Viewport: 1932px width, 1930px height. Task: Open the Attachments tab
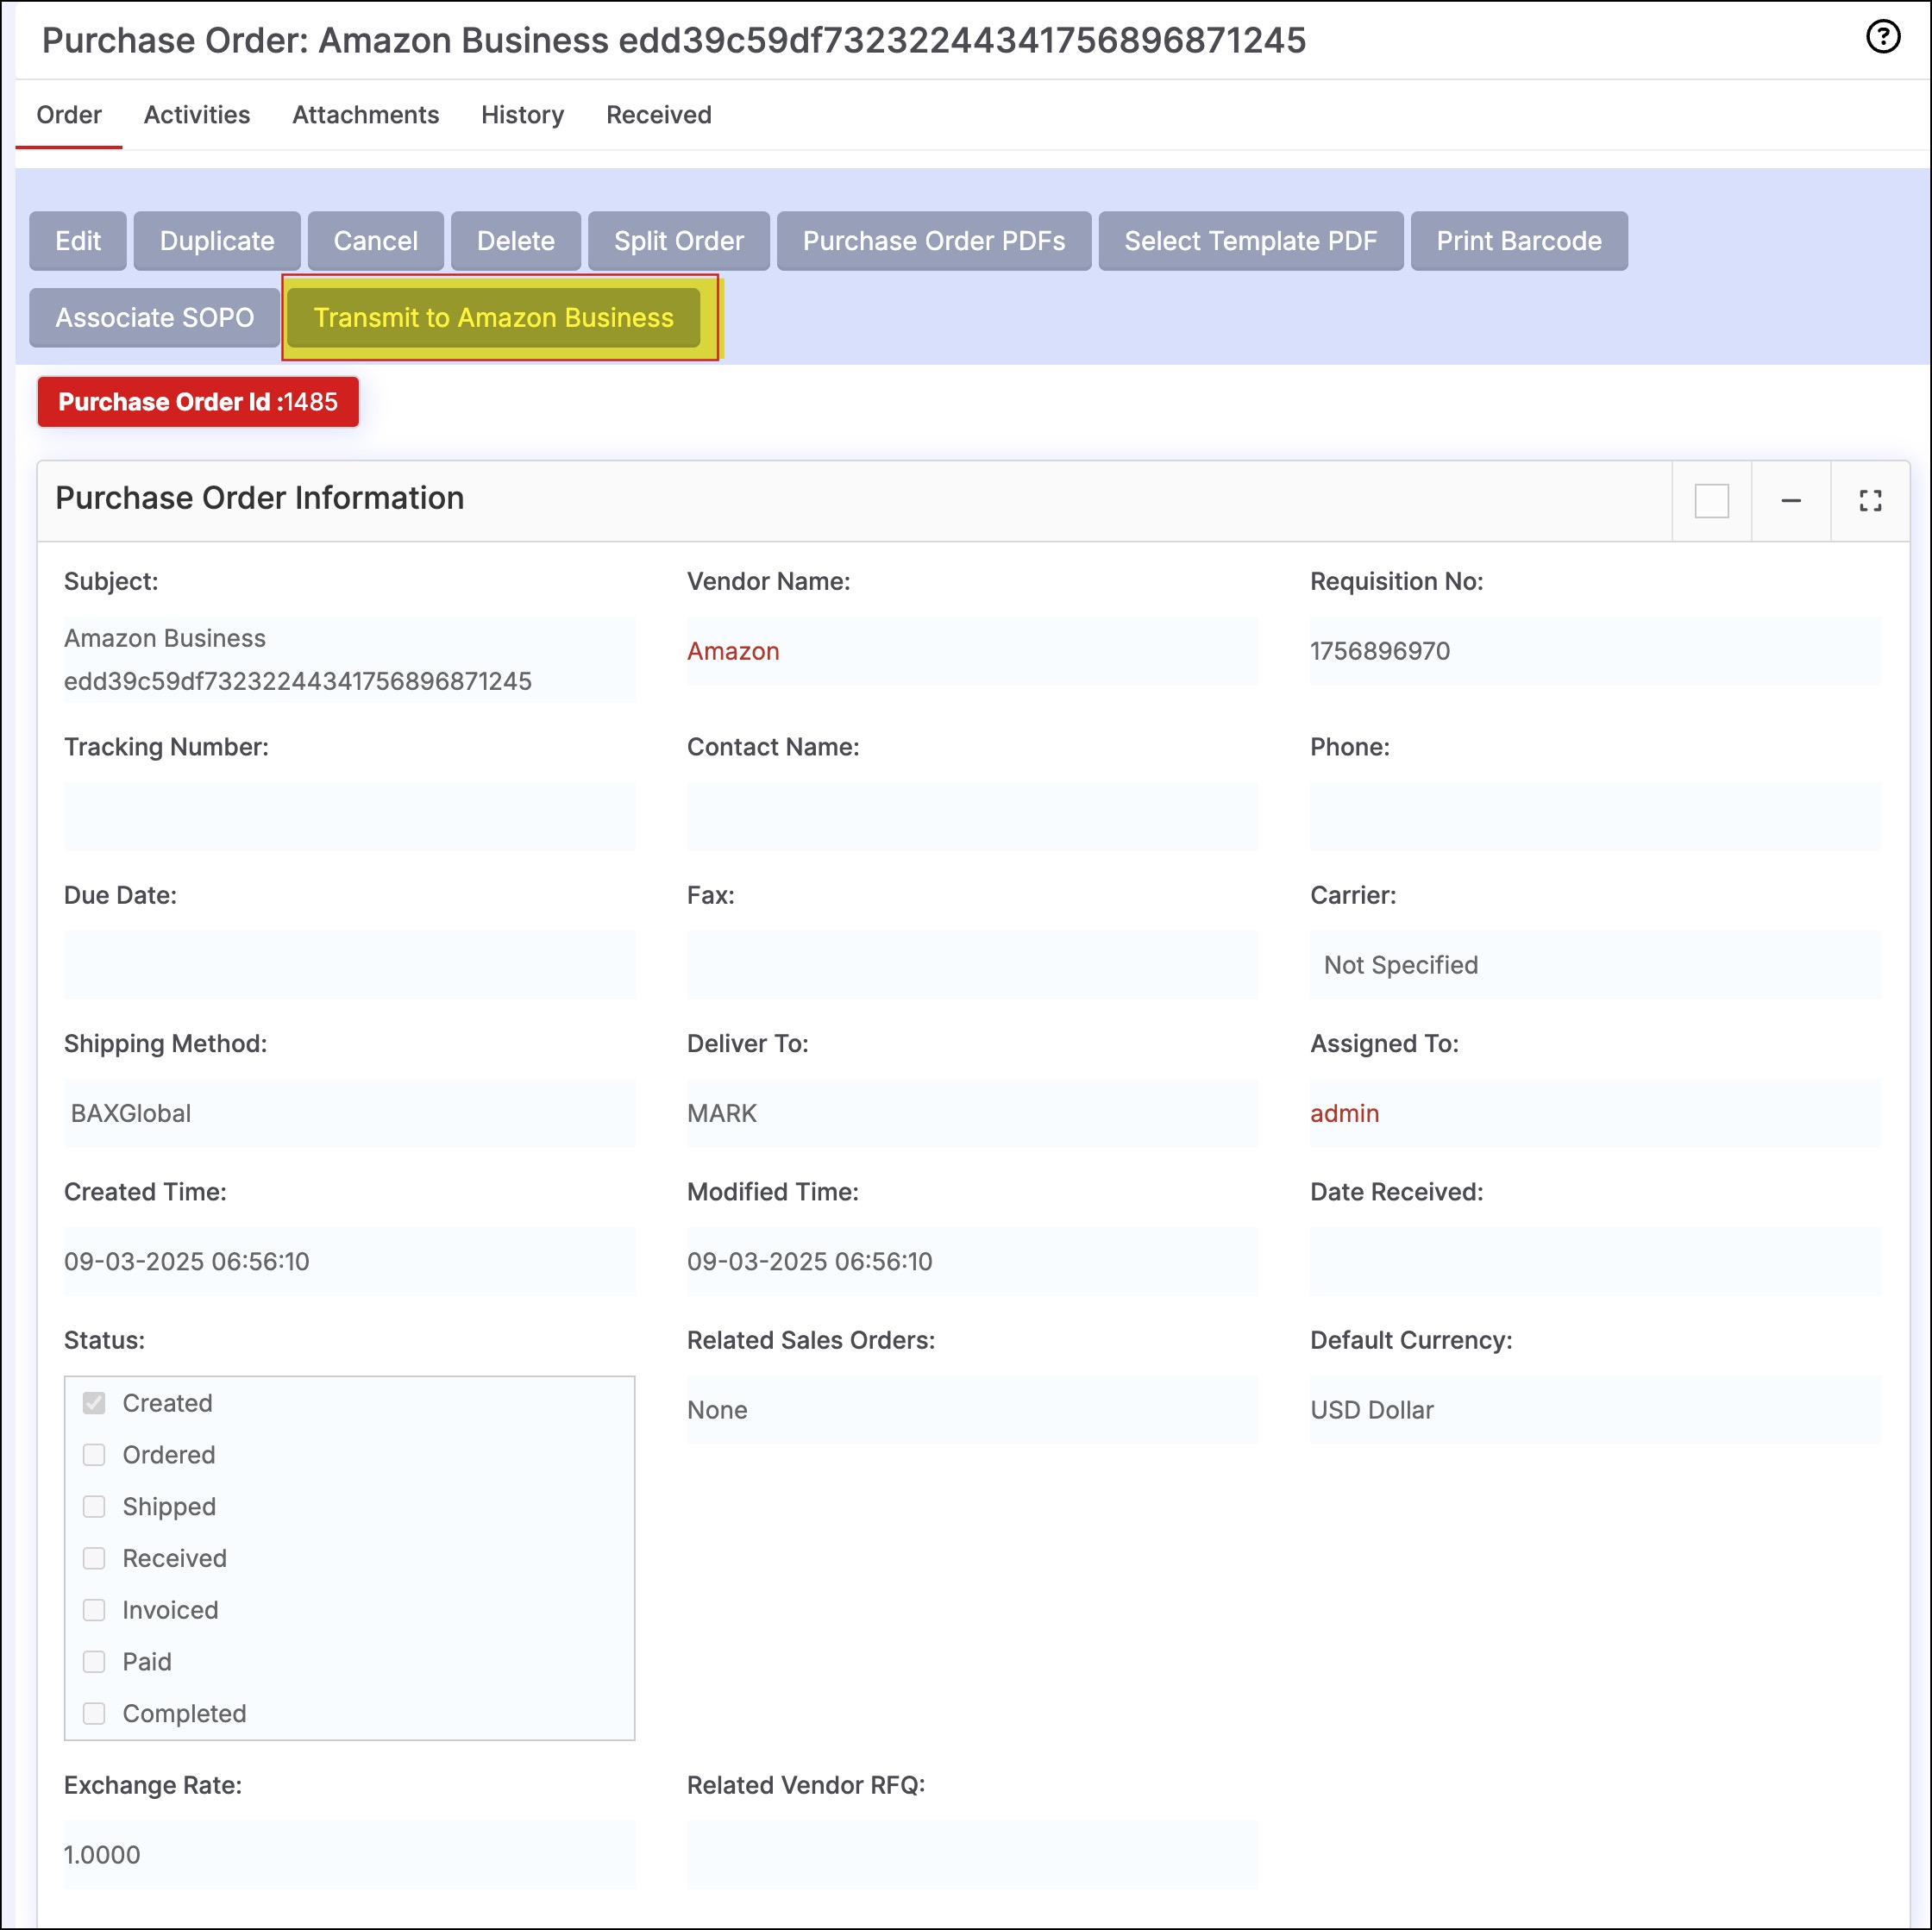coord(365,115)
